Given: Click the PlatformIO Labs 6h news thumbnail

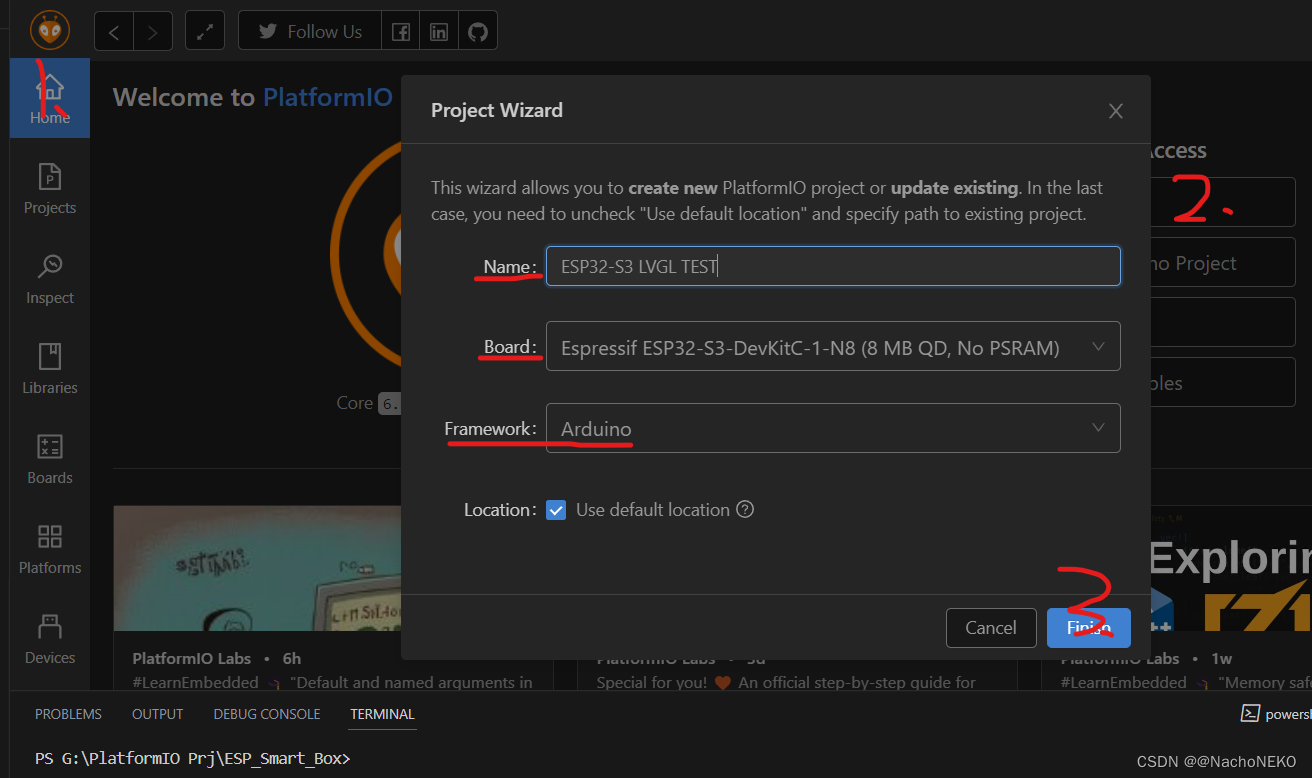Looking at the screenshot, I should [x=257, y=568].
